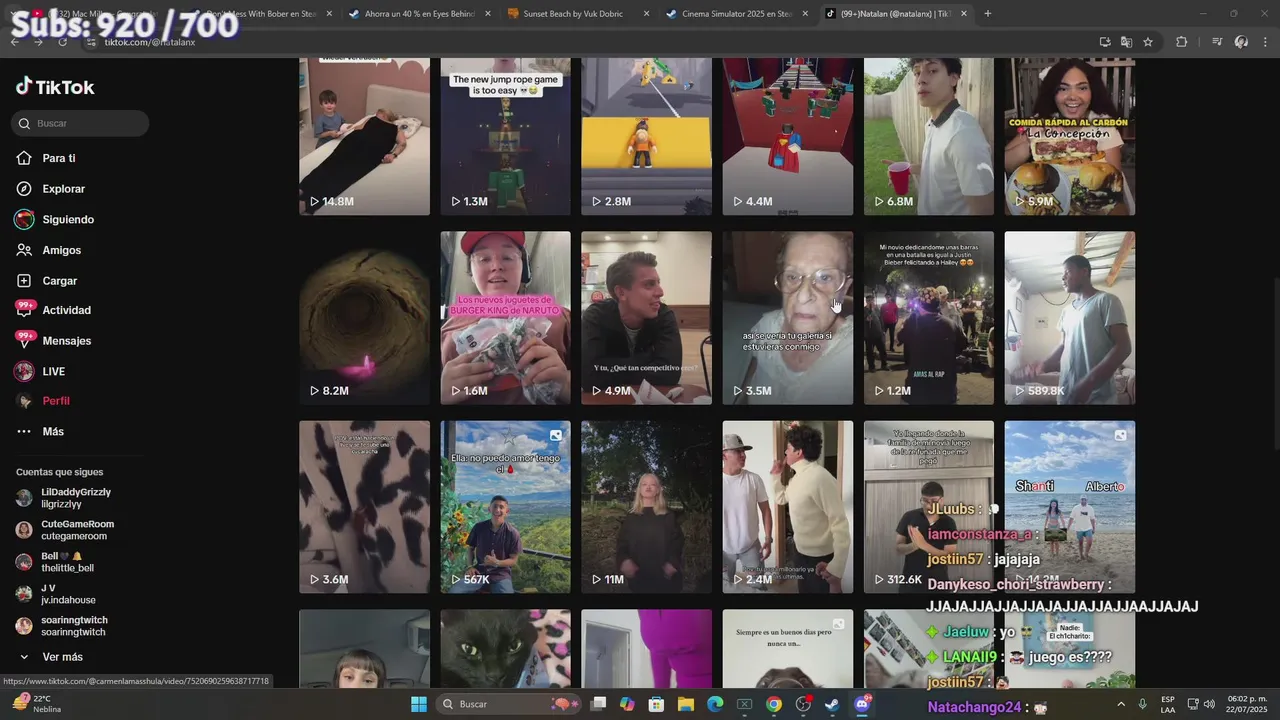Open Chrome profile avatar

[1241, 42]
